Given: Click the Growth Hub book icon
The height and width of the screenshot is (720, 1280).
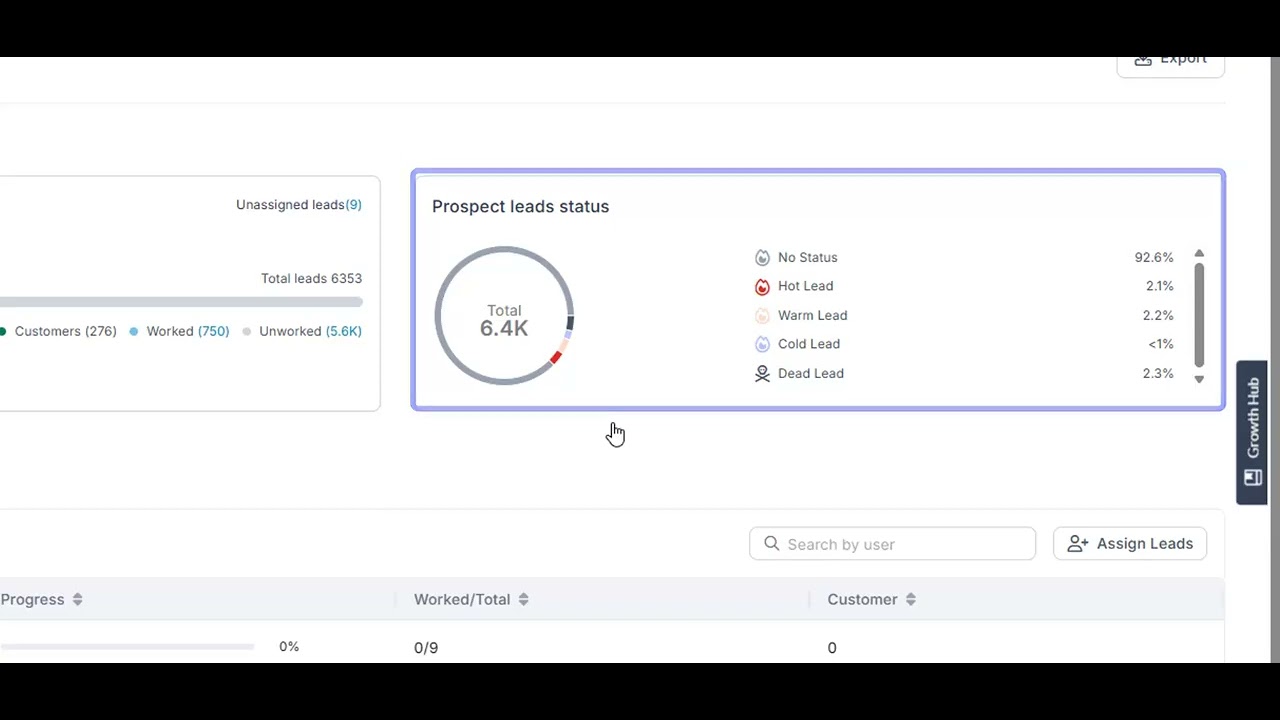Looking at the screenshot, I should tap(1253, 478).
